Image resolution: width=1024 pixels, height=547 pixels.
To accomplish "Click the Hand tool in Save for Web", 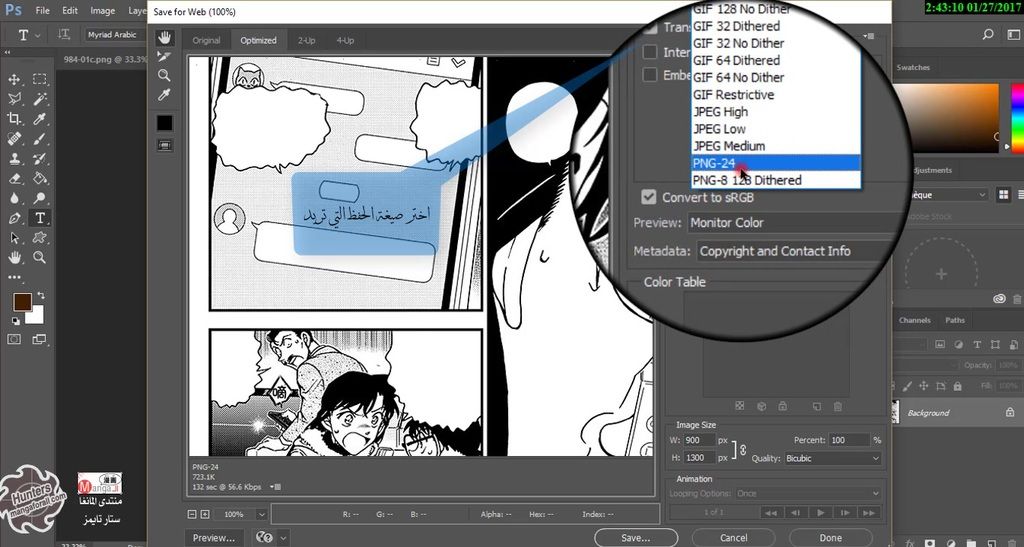I will tap(165, 37).
